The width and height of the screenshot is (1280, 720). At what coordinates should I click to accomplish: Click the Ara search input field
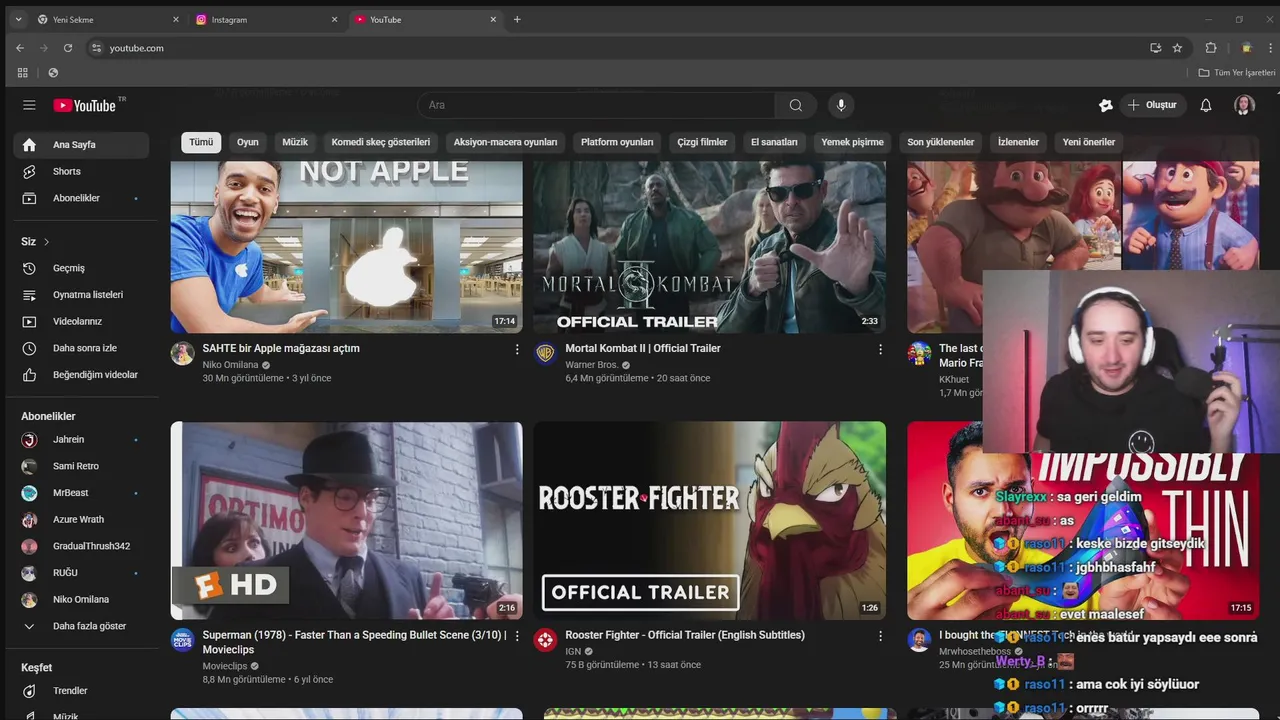coord(596,105)
